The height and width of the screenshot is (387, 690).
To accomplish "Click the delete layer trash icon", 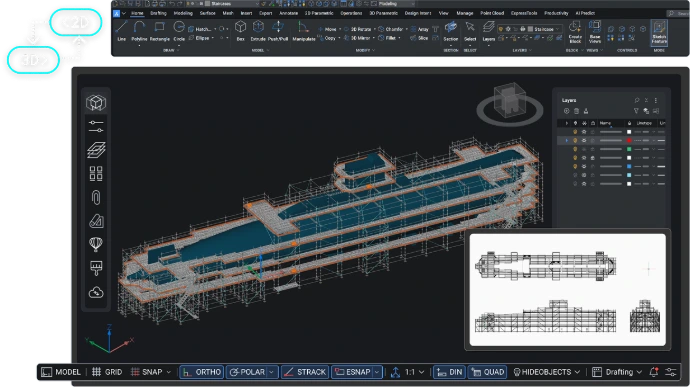I will pyautogui.click(x=576, y=111).
